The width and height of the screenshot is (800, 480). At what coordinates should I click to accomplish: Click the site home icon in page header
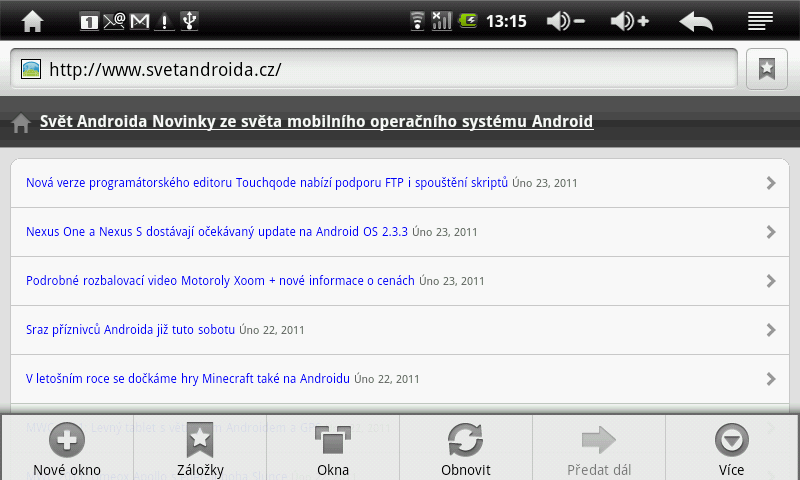21,123
